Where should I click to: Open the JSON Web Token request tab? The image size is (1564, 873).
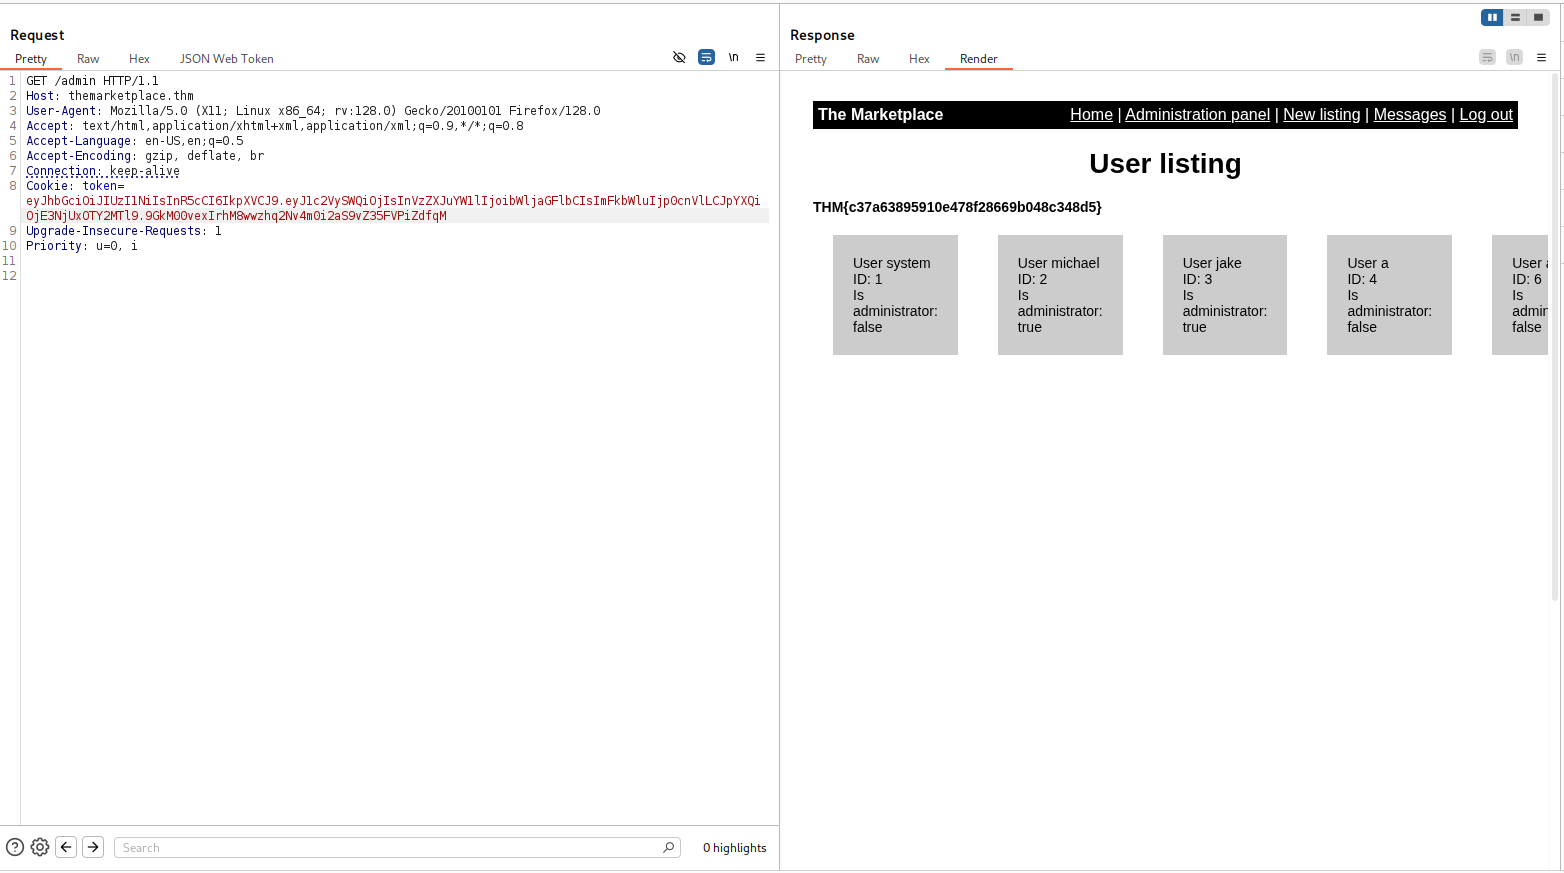click(226, 59)
